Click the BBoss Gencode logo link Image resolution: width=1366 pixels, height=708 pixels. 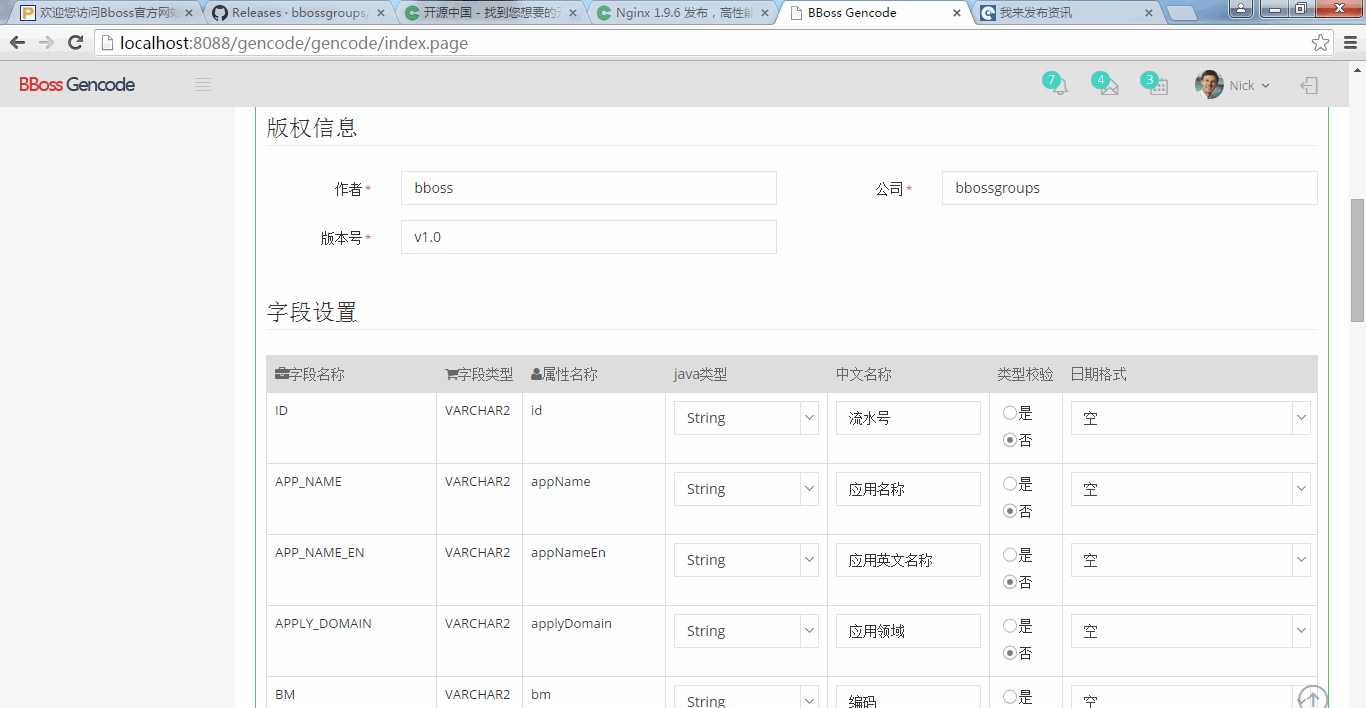tap(77, 85)
